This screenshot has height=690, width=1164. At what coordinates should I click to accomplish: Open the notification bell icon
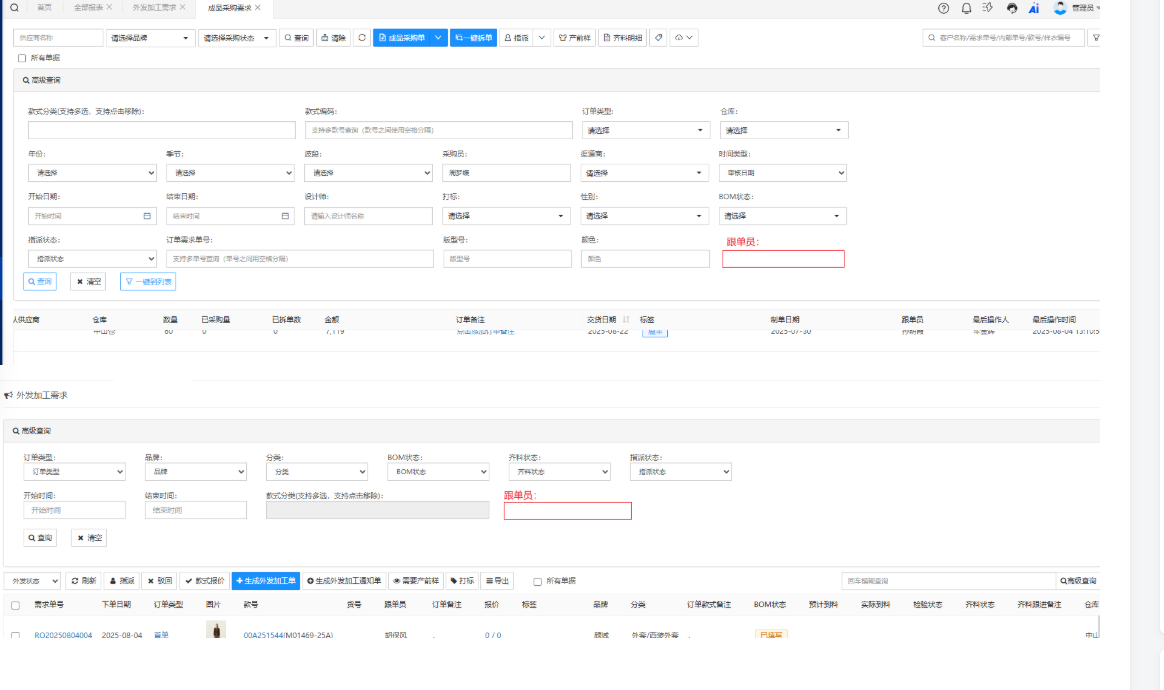click(x=966, y=8)
